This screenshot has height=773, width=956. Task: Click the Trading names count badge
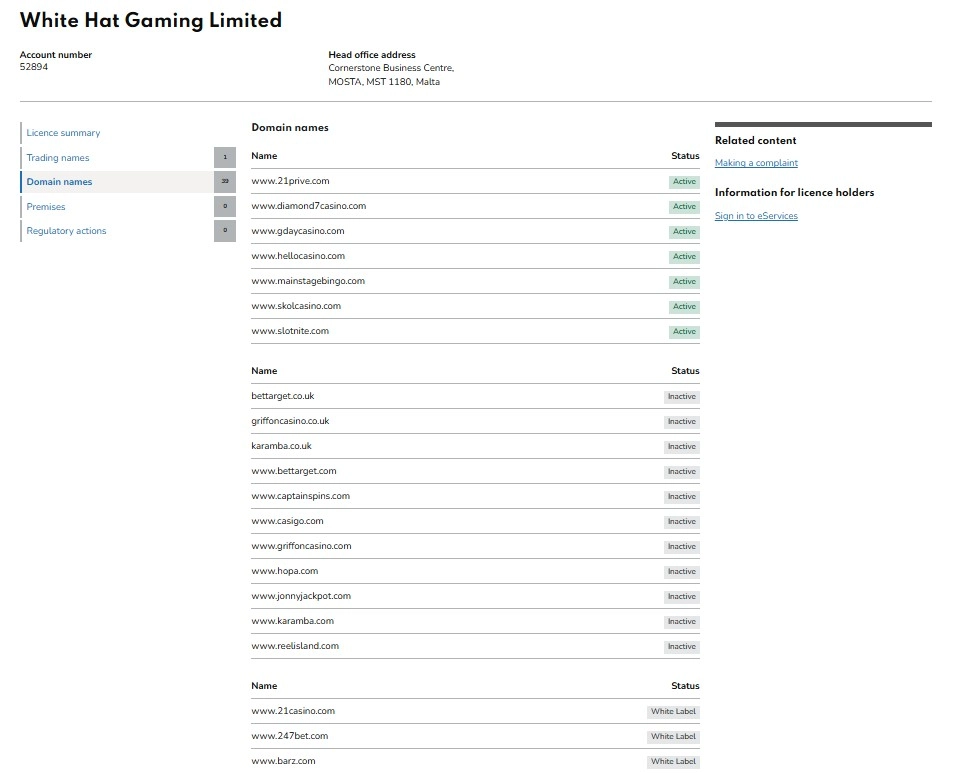(x=225, y=157)
